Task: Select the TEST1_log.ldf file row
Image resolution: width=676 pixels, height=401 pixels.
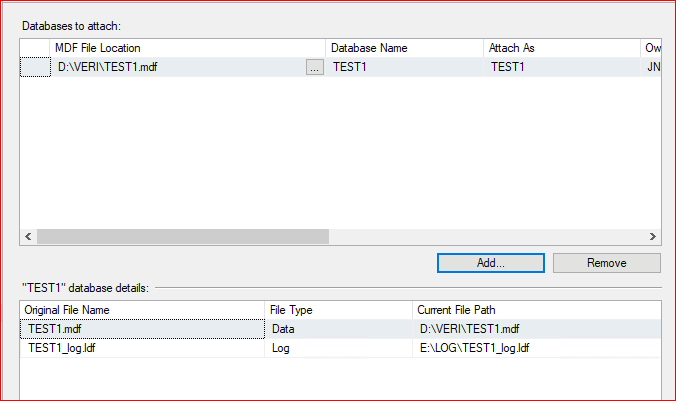Action: 140,348
